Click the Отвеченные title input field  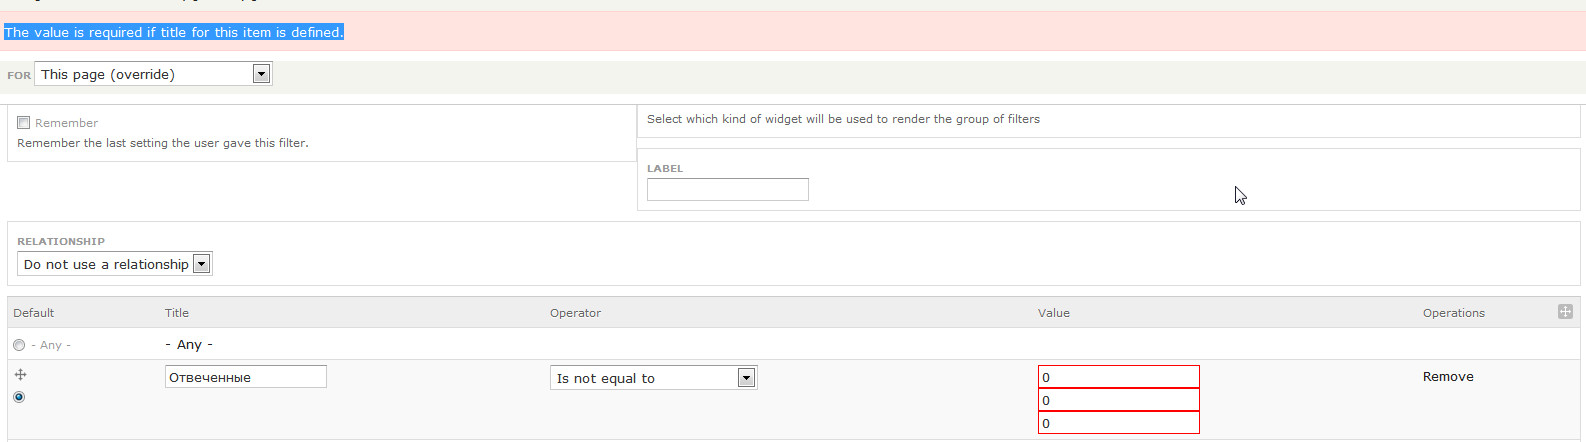coord(245,377)
